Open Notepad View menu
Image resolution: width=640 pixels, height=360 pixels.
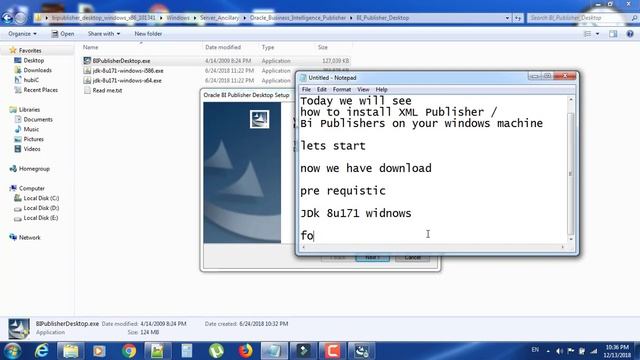363,89
